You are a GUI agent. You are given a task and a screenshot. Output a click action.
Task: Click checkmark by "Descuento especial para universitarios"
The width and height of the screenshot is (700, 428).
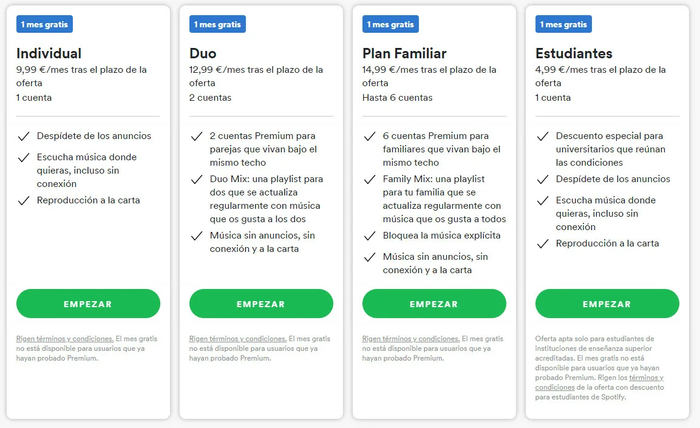542,136
